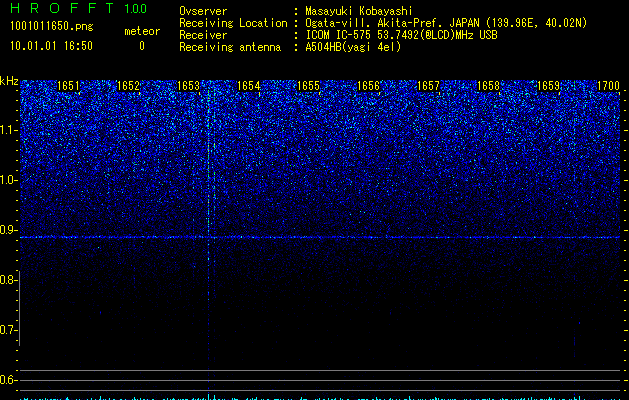Click the 1656 time marker
The height and width of the screenshot is (400, 629).
coord(368,86)
